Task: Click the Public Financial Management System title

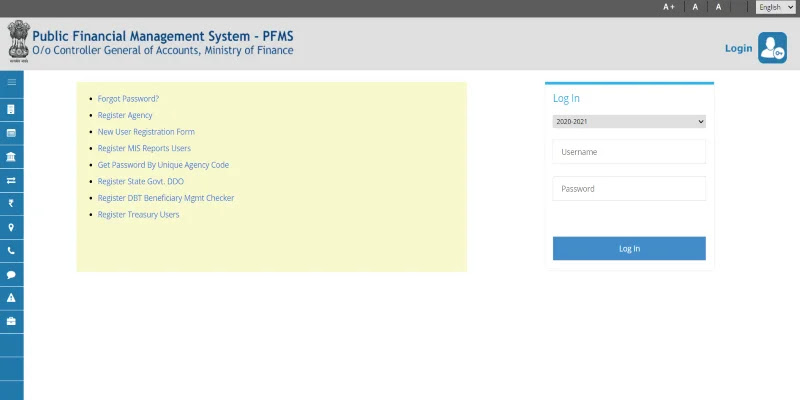Action: [163, 36]
